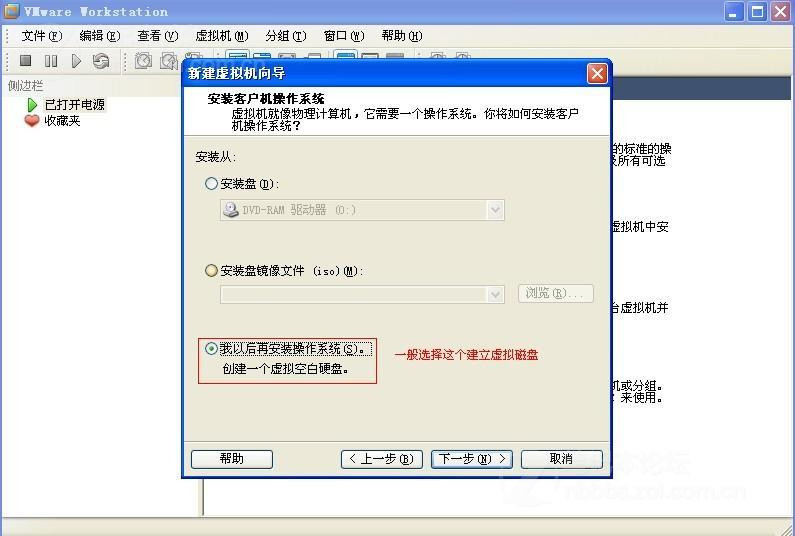
Task: Click the 取消 cancel button
Action: 561,459
